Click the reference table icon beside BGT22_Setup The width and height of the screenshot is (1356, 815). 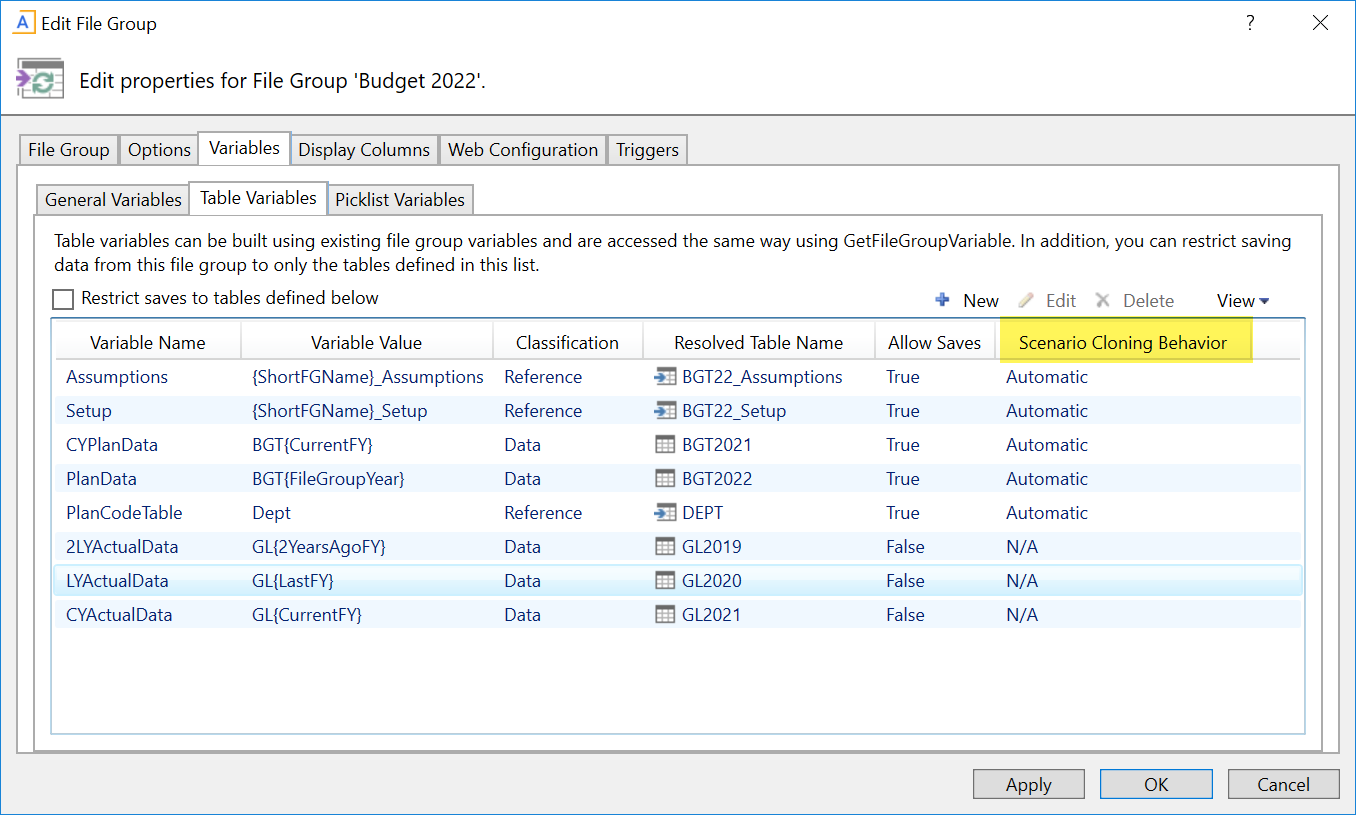pos(665,411)
